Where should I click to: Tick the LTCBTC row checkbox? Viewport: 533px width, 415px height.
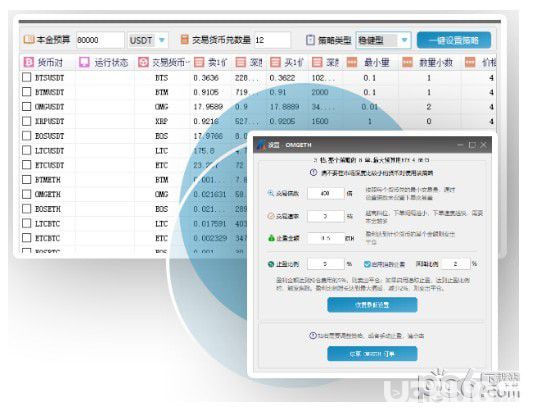coord(27,223)
